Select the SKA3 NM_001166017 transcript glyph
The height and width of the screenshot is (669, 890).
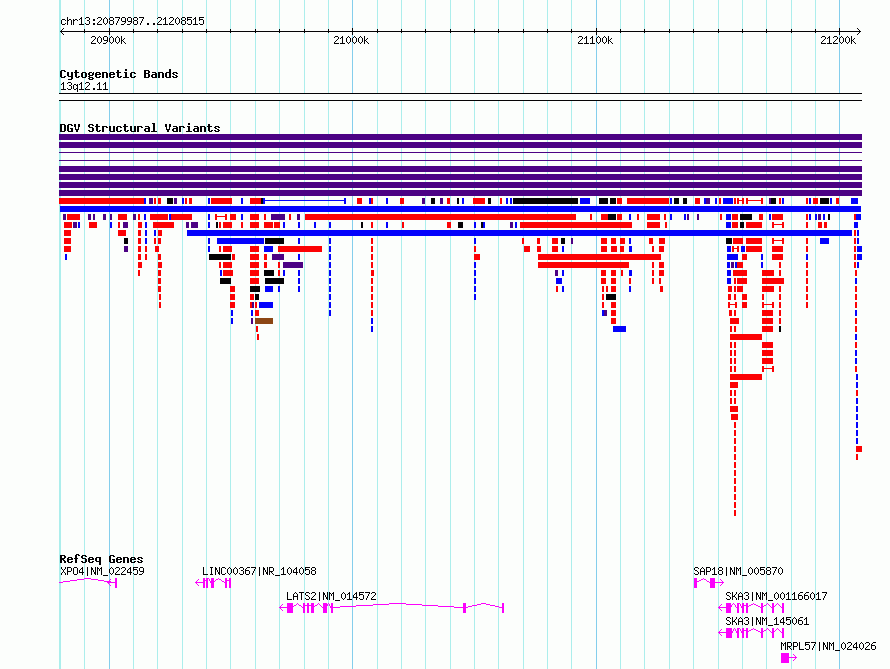[751, 608]
